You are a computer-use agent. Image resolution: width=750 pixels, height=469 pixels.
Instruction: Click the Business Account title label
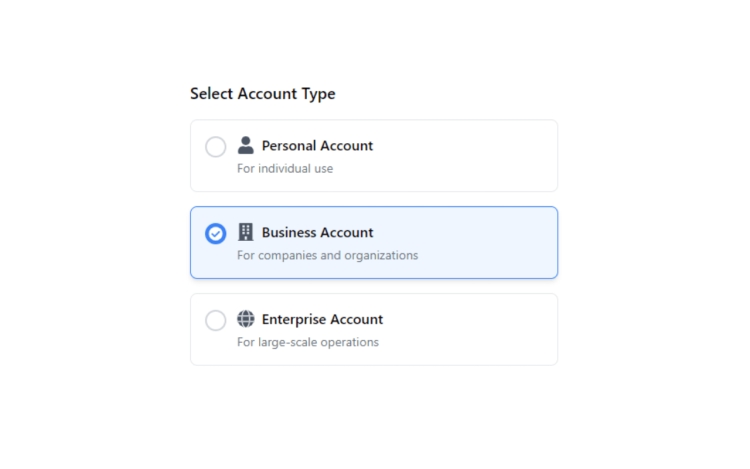317,232
